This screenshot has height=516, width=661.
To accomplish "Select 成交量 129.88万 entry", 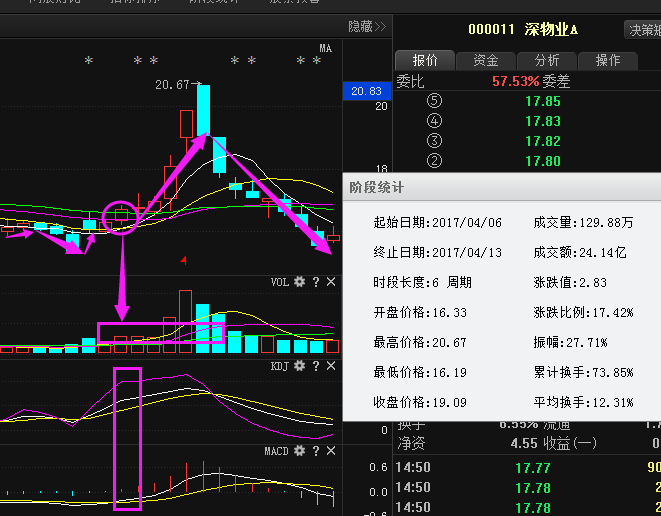I will (583, 222).
